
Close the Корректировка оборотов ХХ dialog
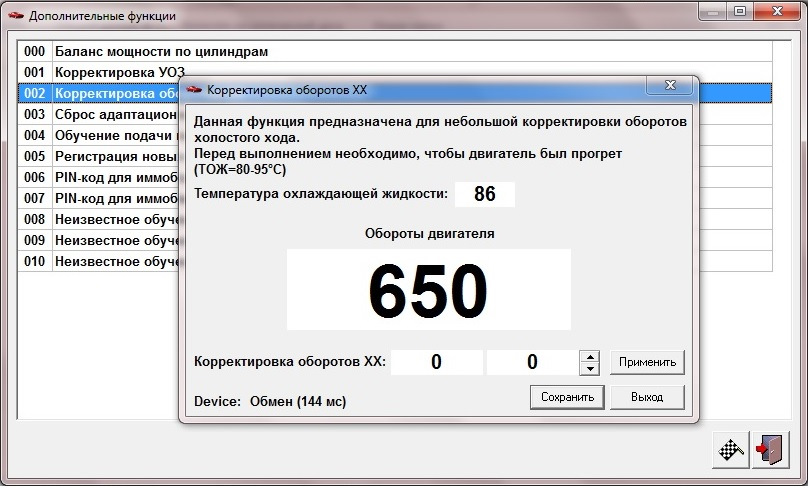669,86
